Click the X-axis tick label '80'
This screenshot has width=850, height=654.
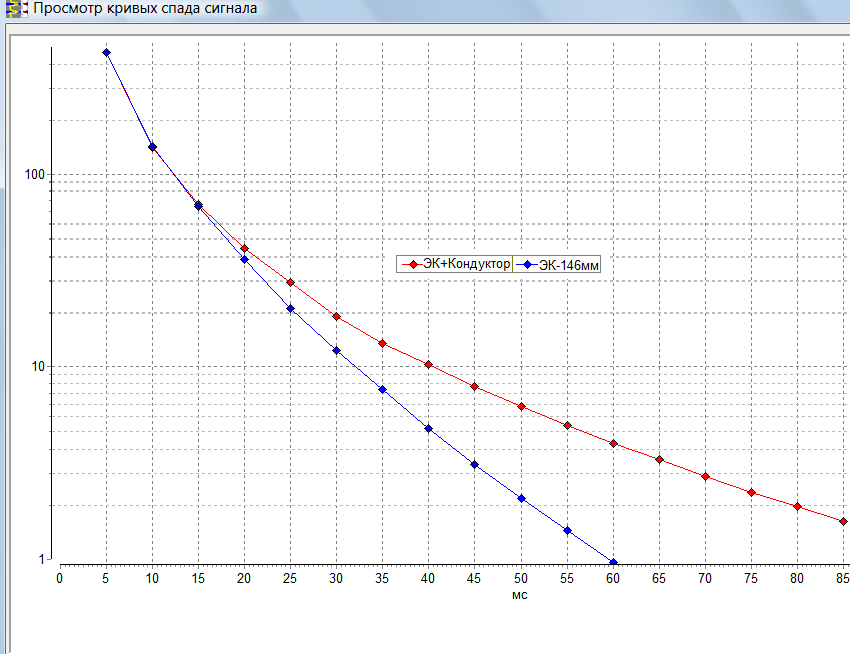click(797, 579)
